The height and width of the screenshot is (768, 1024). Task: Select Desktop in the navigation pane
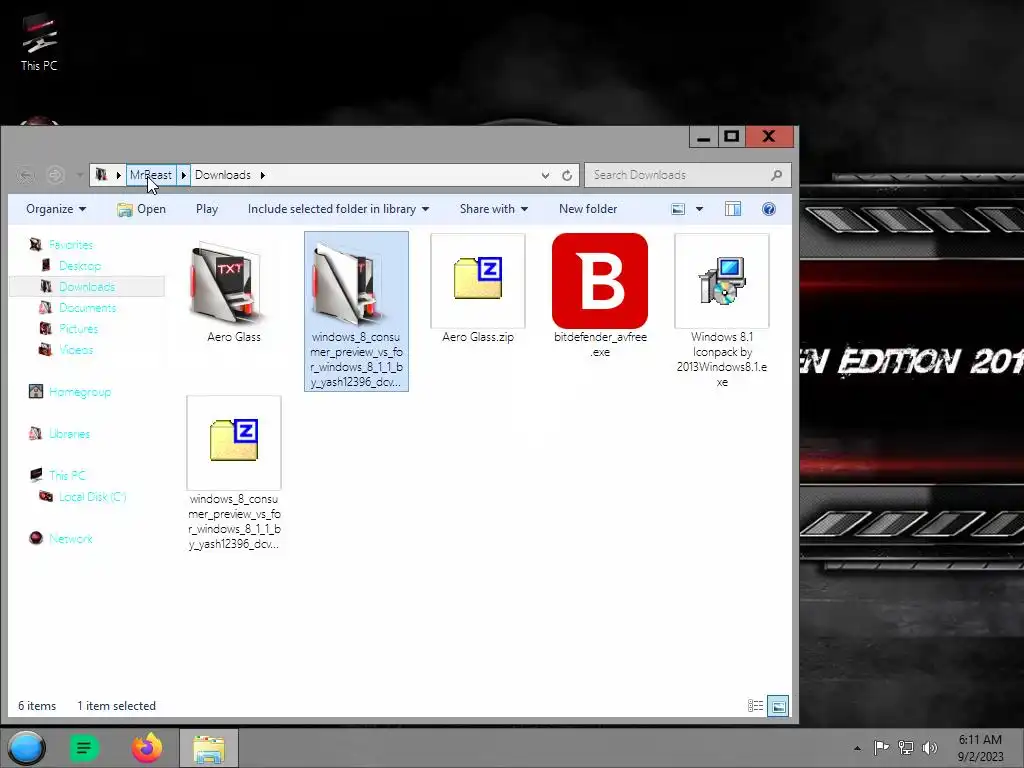pyautogui.click(x=80, y=266)
